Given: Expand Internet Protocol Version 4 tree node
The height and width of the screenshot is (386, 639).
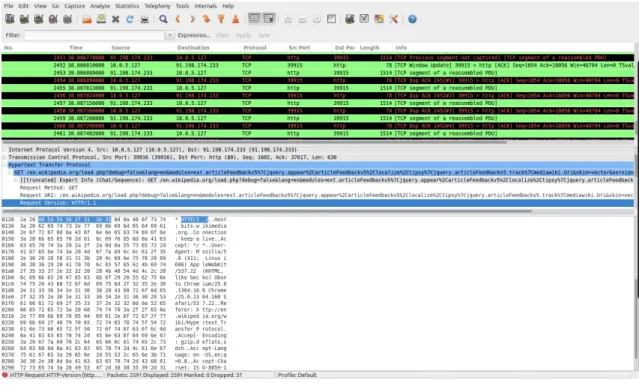Looking at the screenshot, I should pyautogui.click(x=4, y=150).
